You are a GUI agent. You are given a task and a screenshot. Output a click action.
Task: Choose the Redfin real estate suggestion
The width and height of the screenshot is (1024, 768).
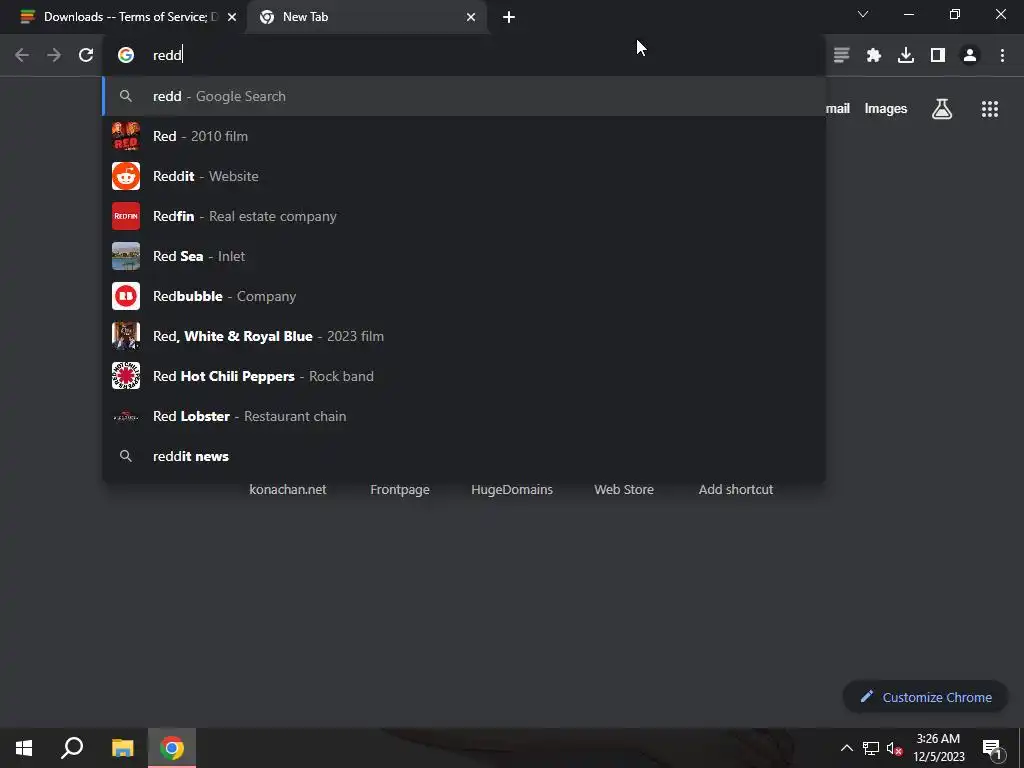464,216
